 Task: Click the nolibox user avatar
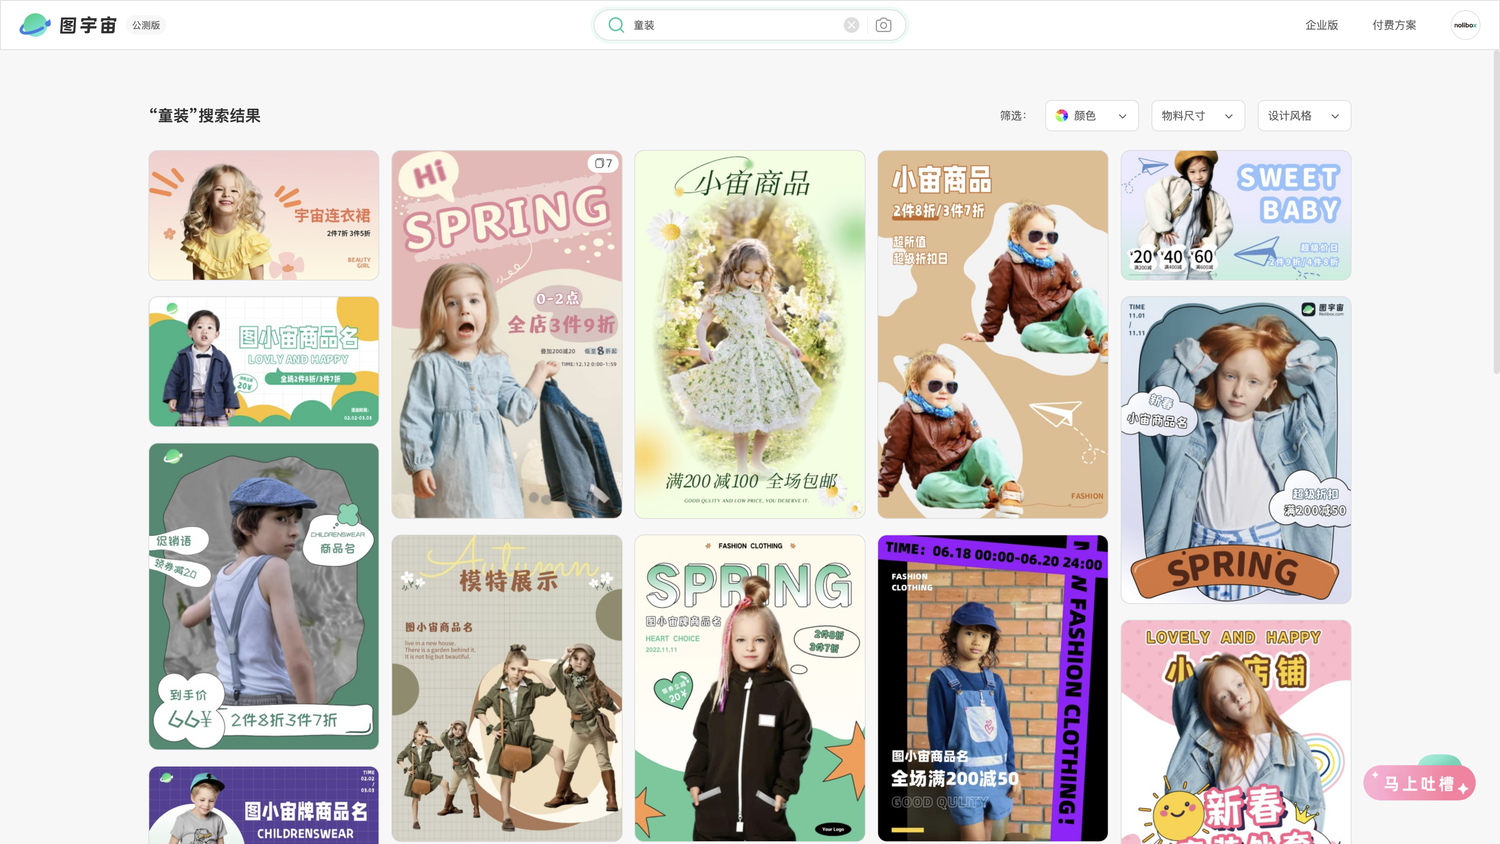[1465, 25]
